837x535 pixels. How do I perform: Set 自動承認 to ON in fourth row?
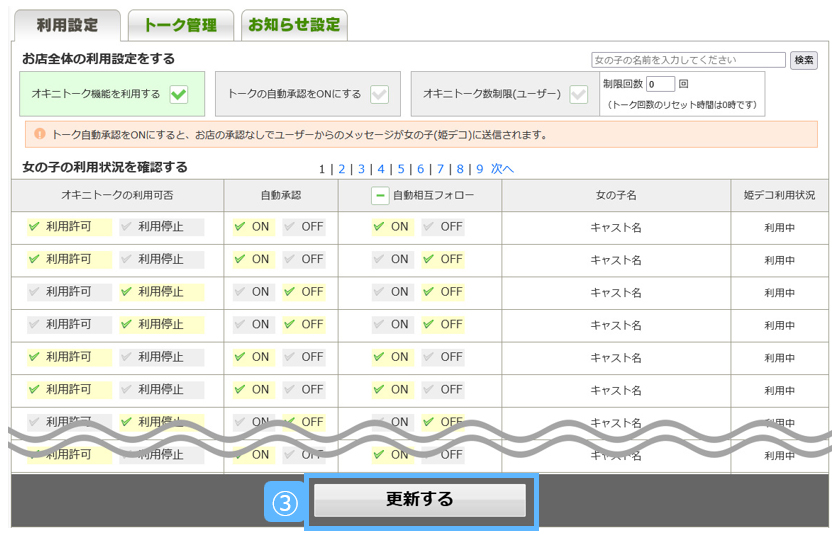click(x=252, y=324)
